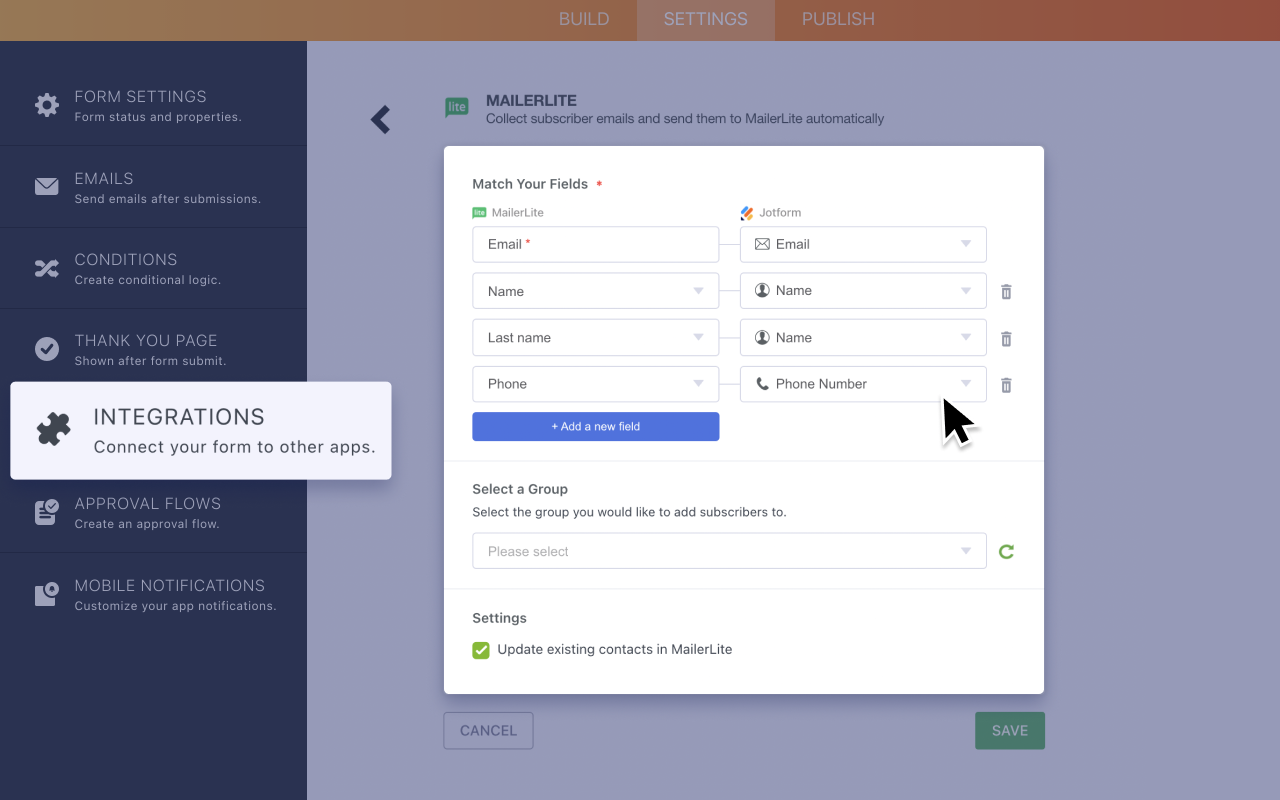Select the Thank You Page checkmark icon

(46, 349)
